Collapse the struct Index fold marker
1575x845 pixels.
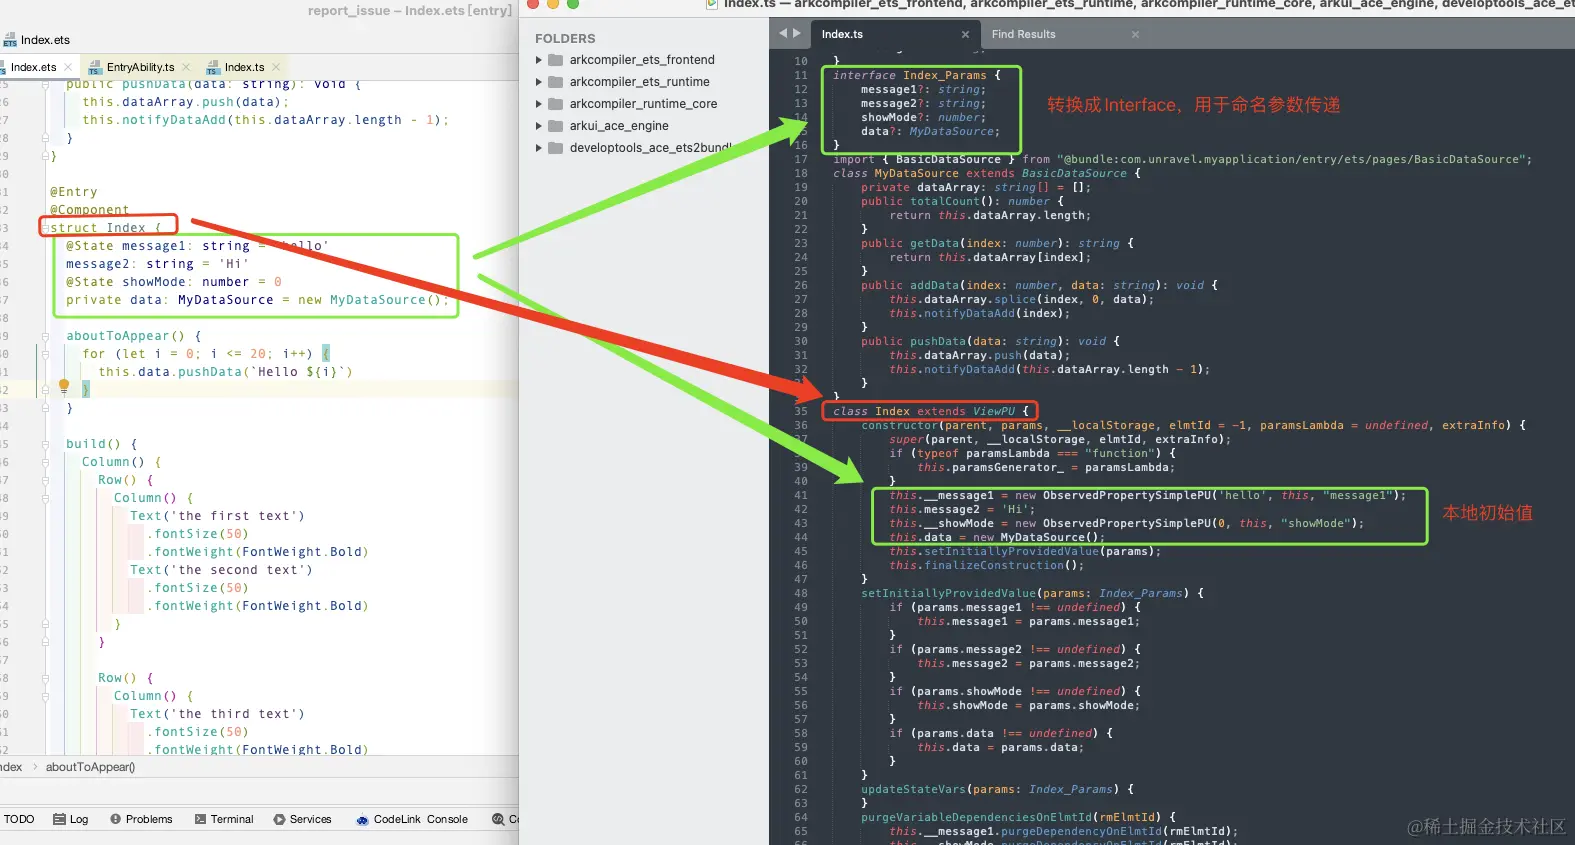pos(45,228)
